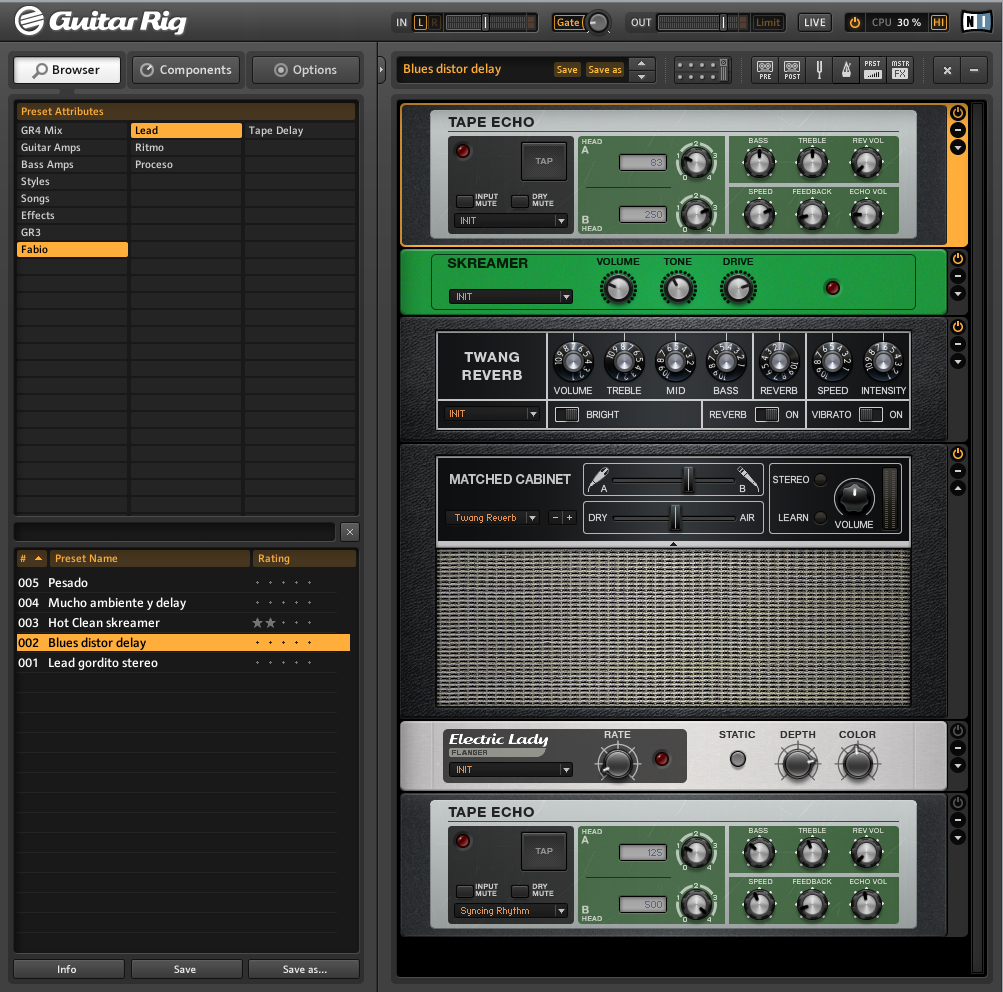Show the tuner using the tuning fork icon
Viewport: 1003px width, 992px height.
819,70
